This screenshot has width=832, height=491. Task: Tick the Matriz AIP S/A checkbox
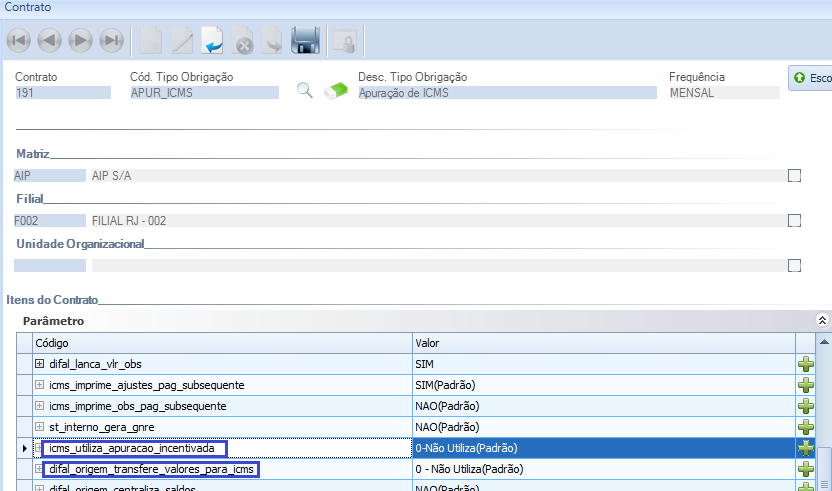795,176
